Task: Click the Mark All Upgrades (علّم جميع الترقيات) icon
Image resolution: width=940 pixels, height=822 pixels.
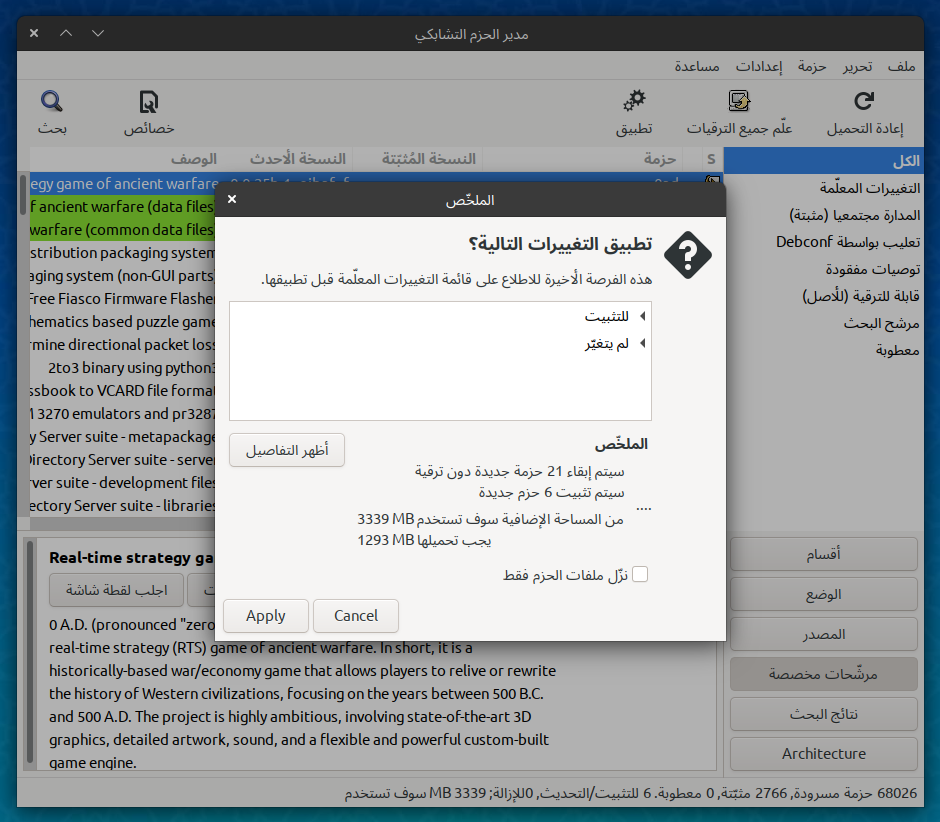Action: (739, 101)
